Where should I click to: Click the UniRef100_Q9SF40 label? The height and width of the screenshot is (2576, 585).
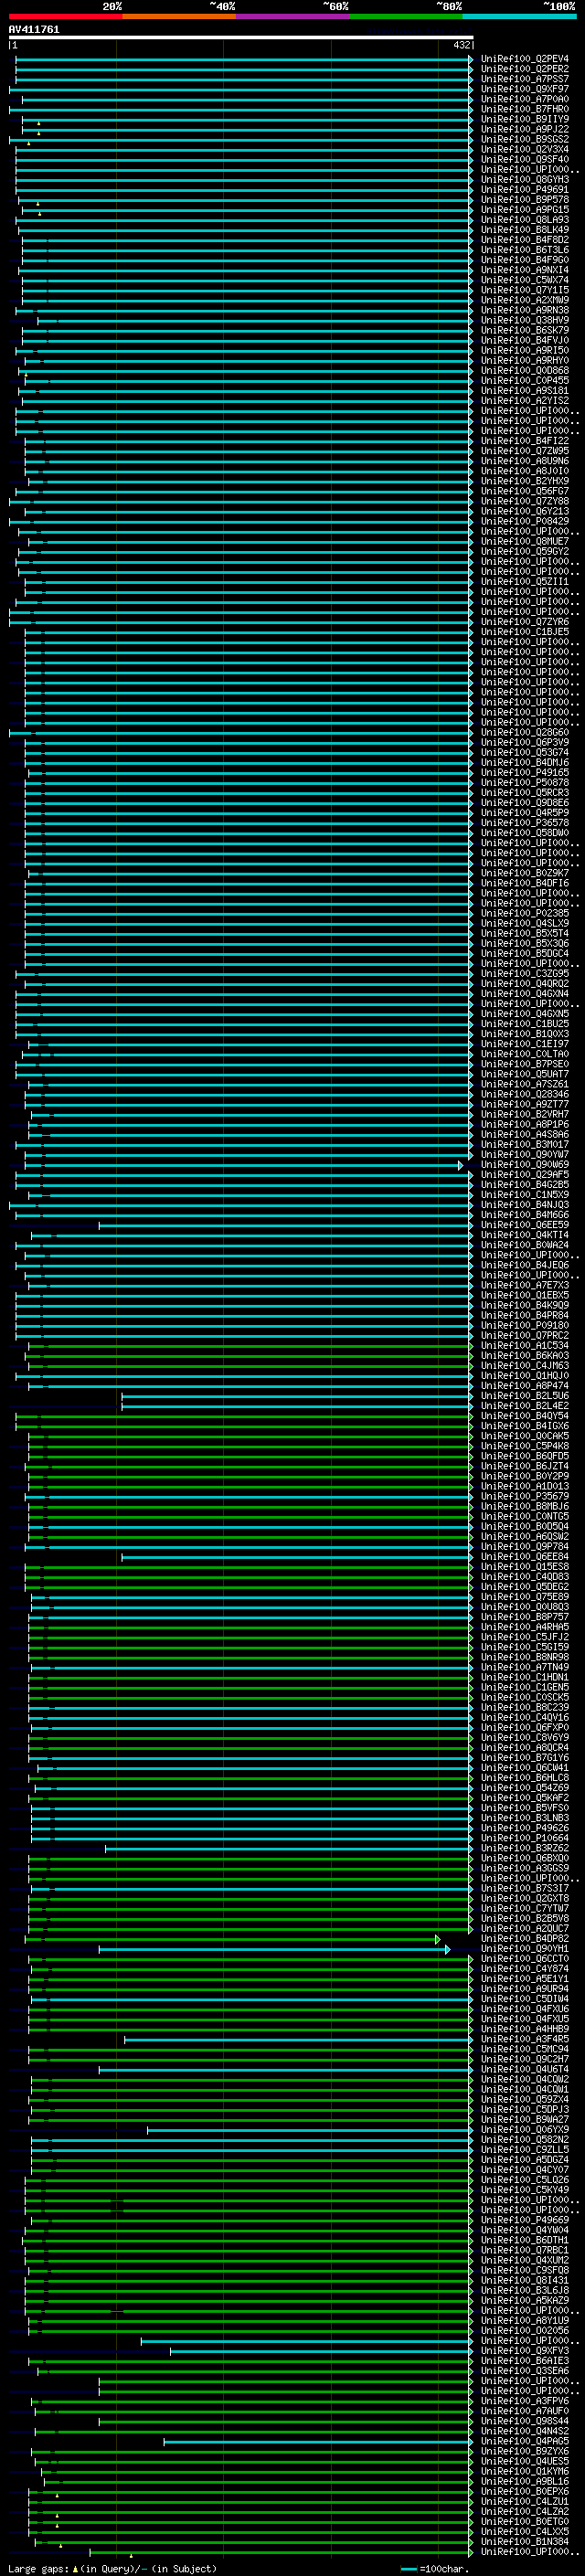point(524,159)
